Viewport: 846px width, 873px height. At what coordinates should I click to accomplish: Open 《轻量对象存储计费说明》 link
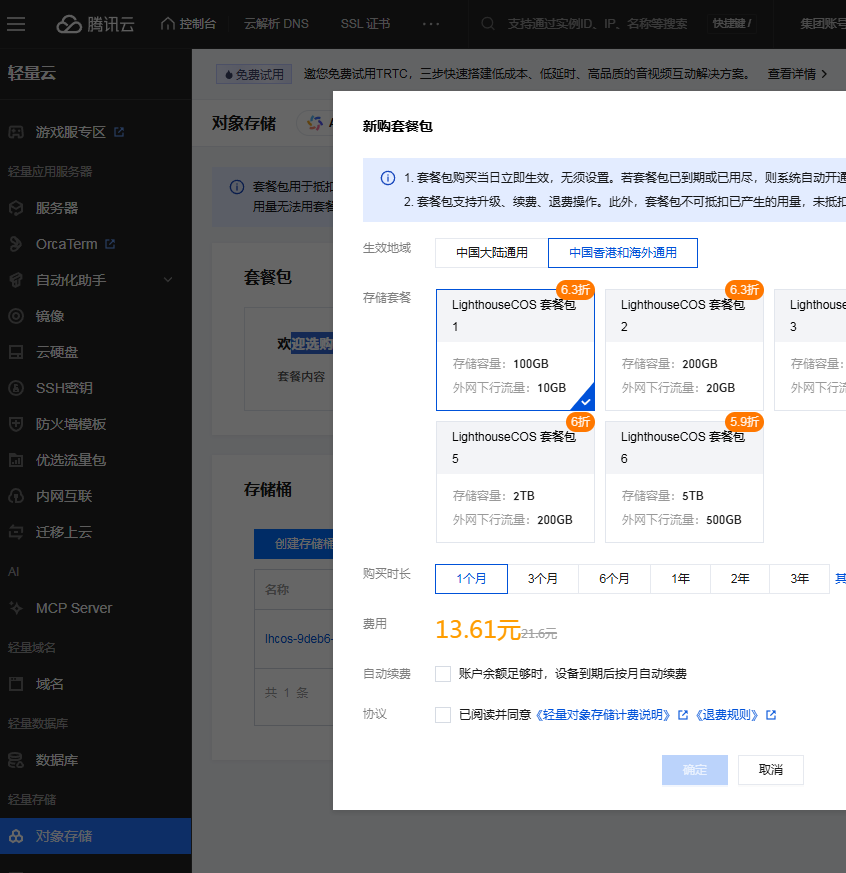coord(603,715)
